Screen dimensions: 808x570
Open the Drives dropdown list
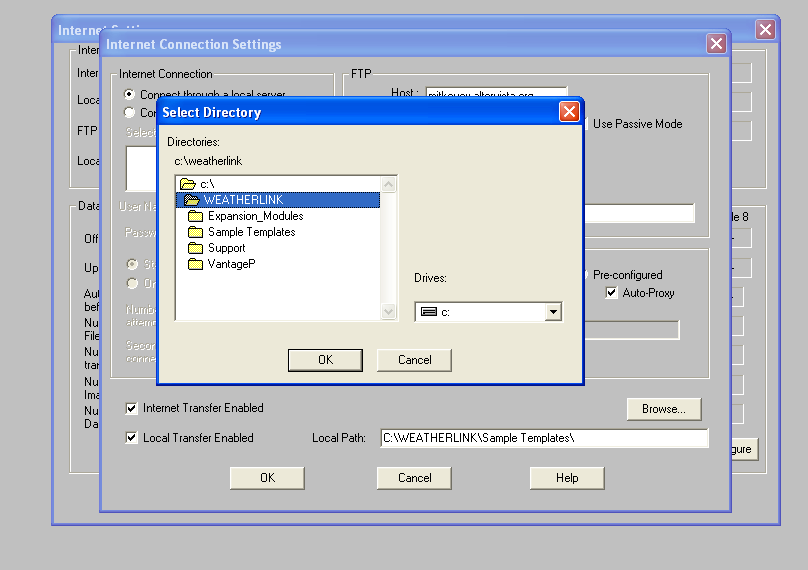tap(553, 312)
